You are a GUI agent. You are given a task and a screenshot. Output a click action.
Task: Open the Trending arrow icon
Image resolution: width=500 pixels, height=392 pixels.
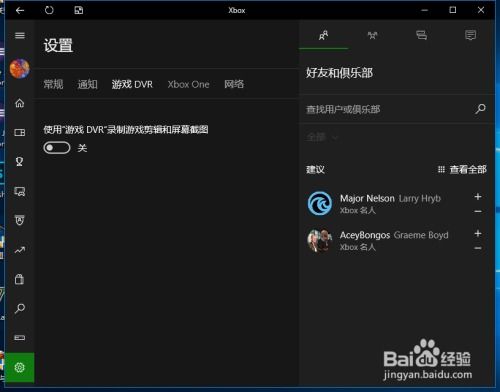tap(20, 250)
